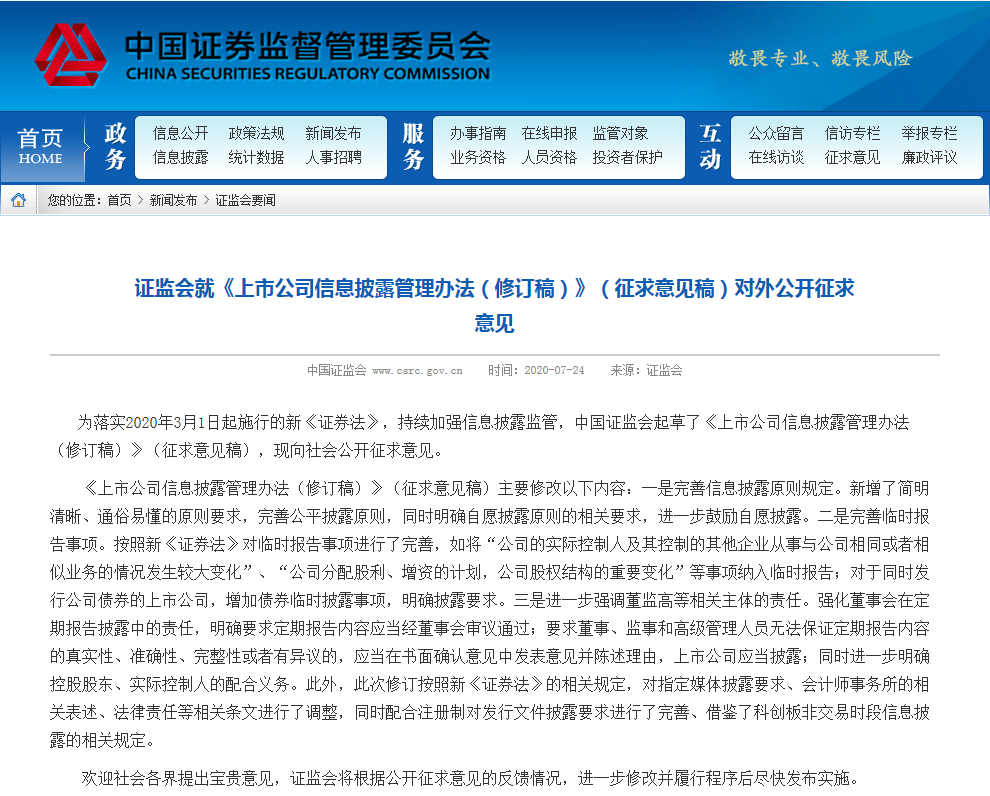Open 信息披露 navigation link
This screenshot has width=990, height=796.
tap(180, 157)
